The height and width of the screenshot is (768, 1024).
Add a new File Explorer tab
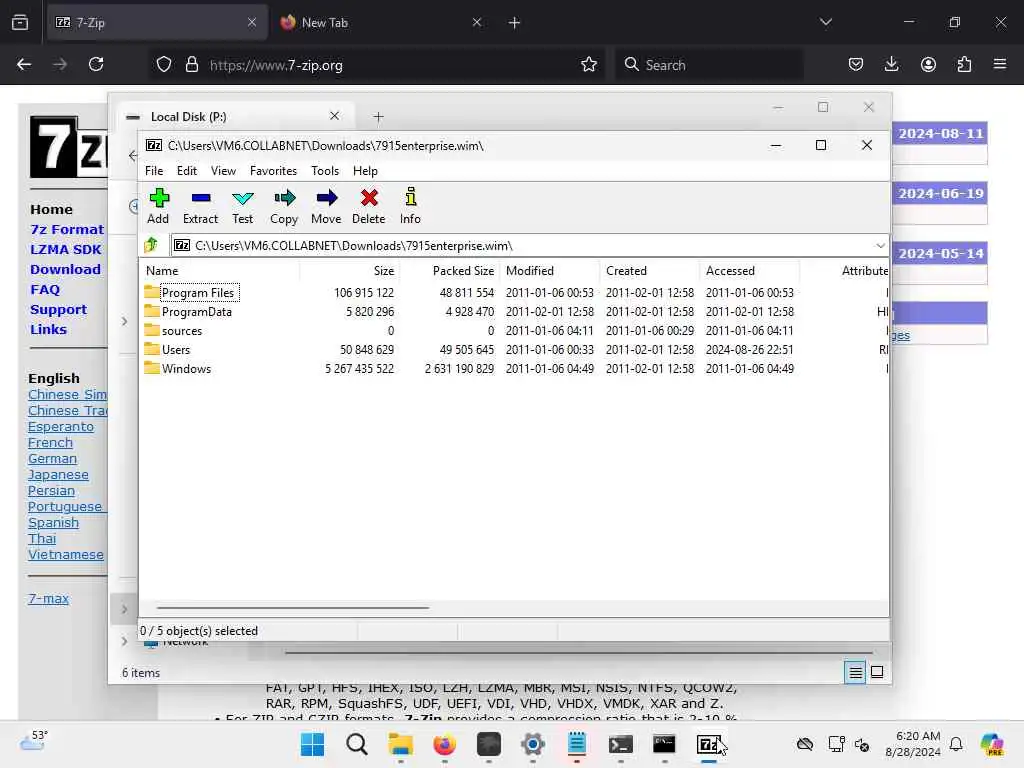click(378, 117)
